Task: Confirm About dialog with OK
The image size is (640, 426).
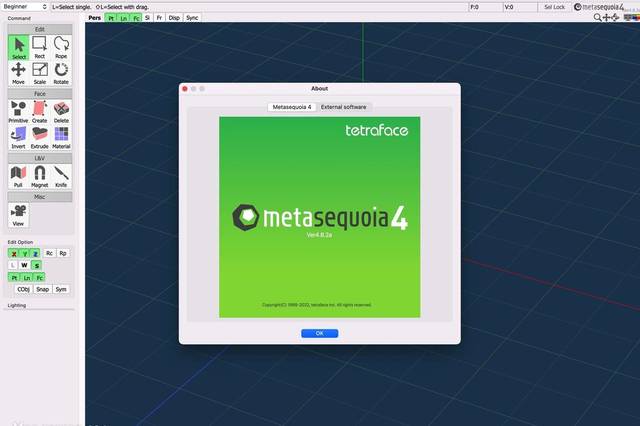Action: click(320, 333)
